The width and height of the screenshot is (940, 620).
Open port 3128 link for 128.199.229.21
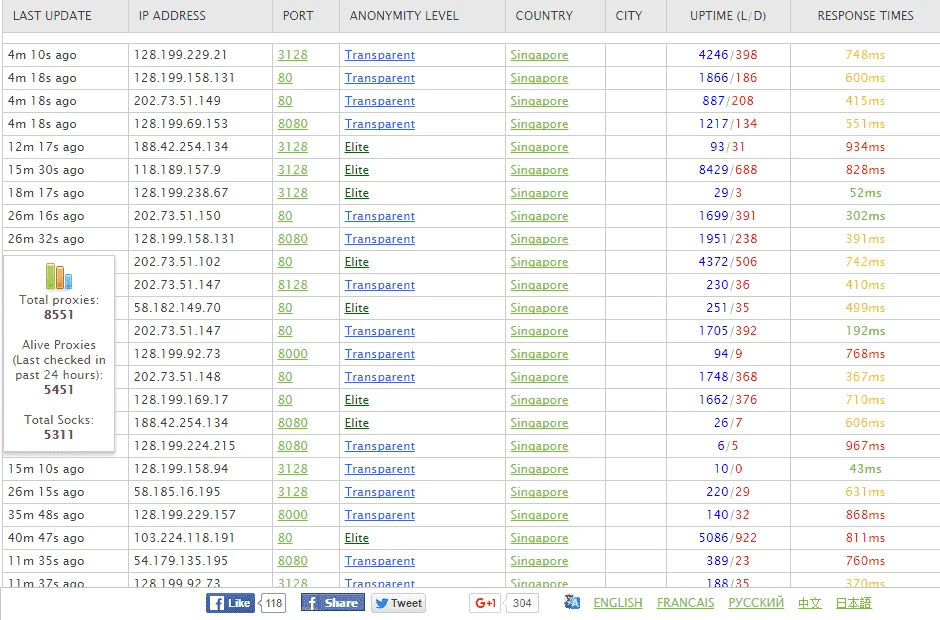293,55
